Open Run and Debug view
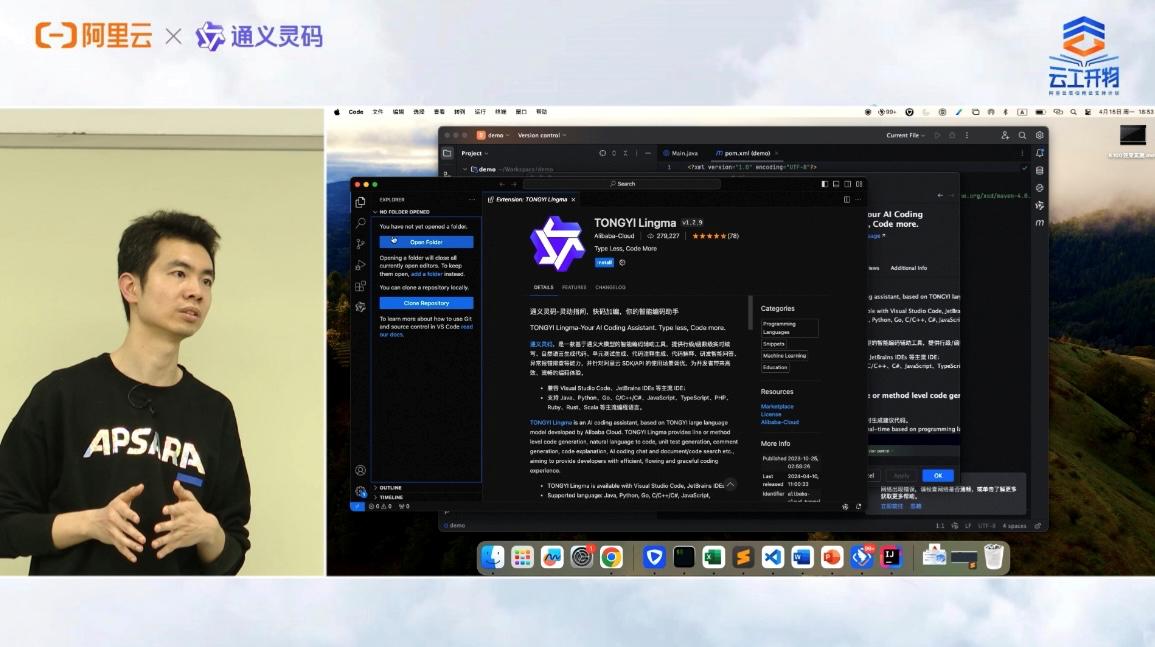Viewport: 1155px width, 647px height. point(360,265)
